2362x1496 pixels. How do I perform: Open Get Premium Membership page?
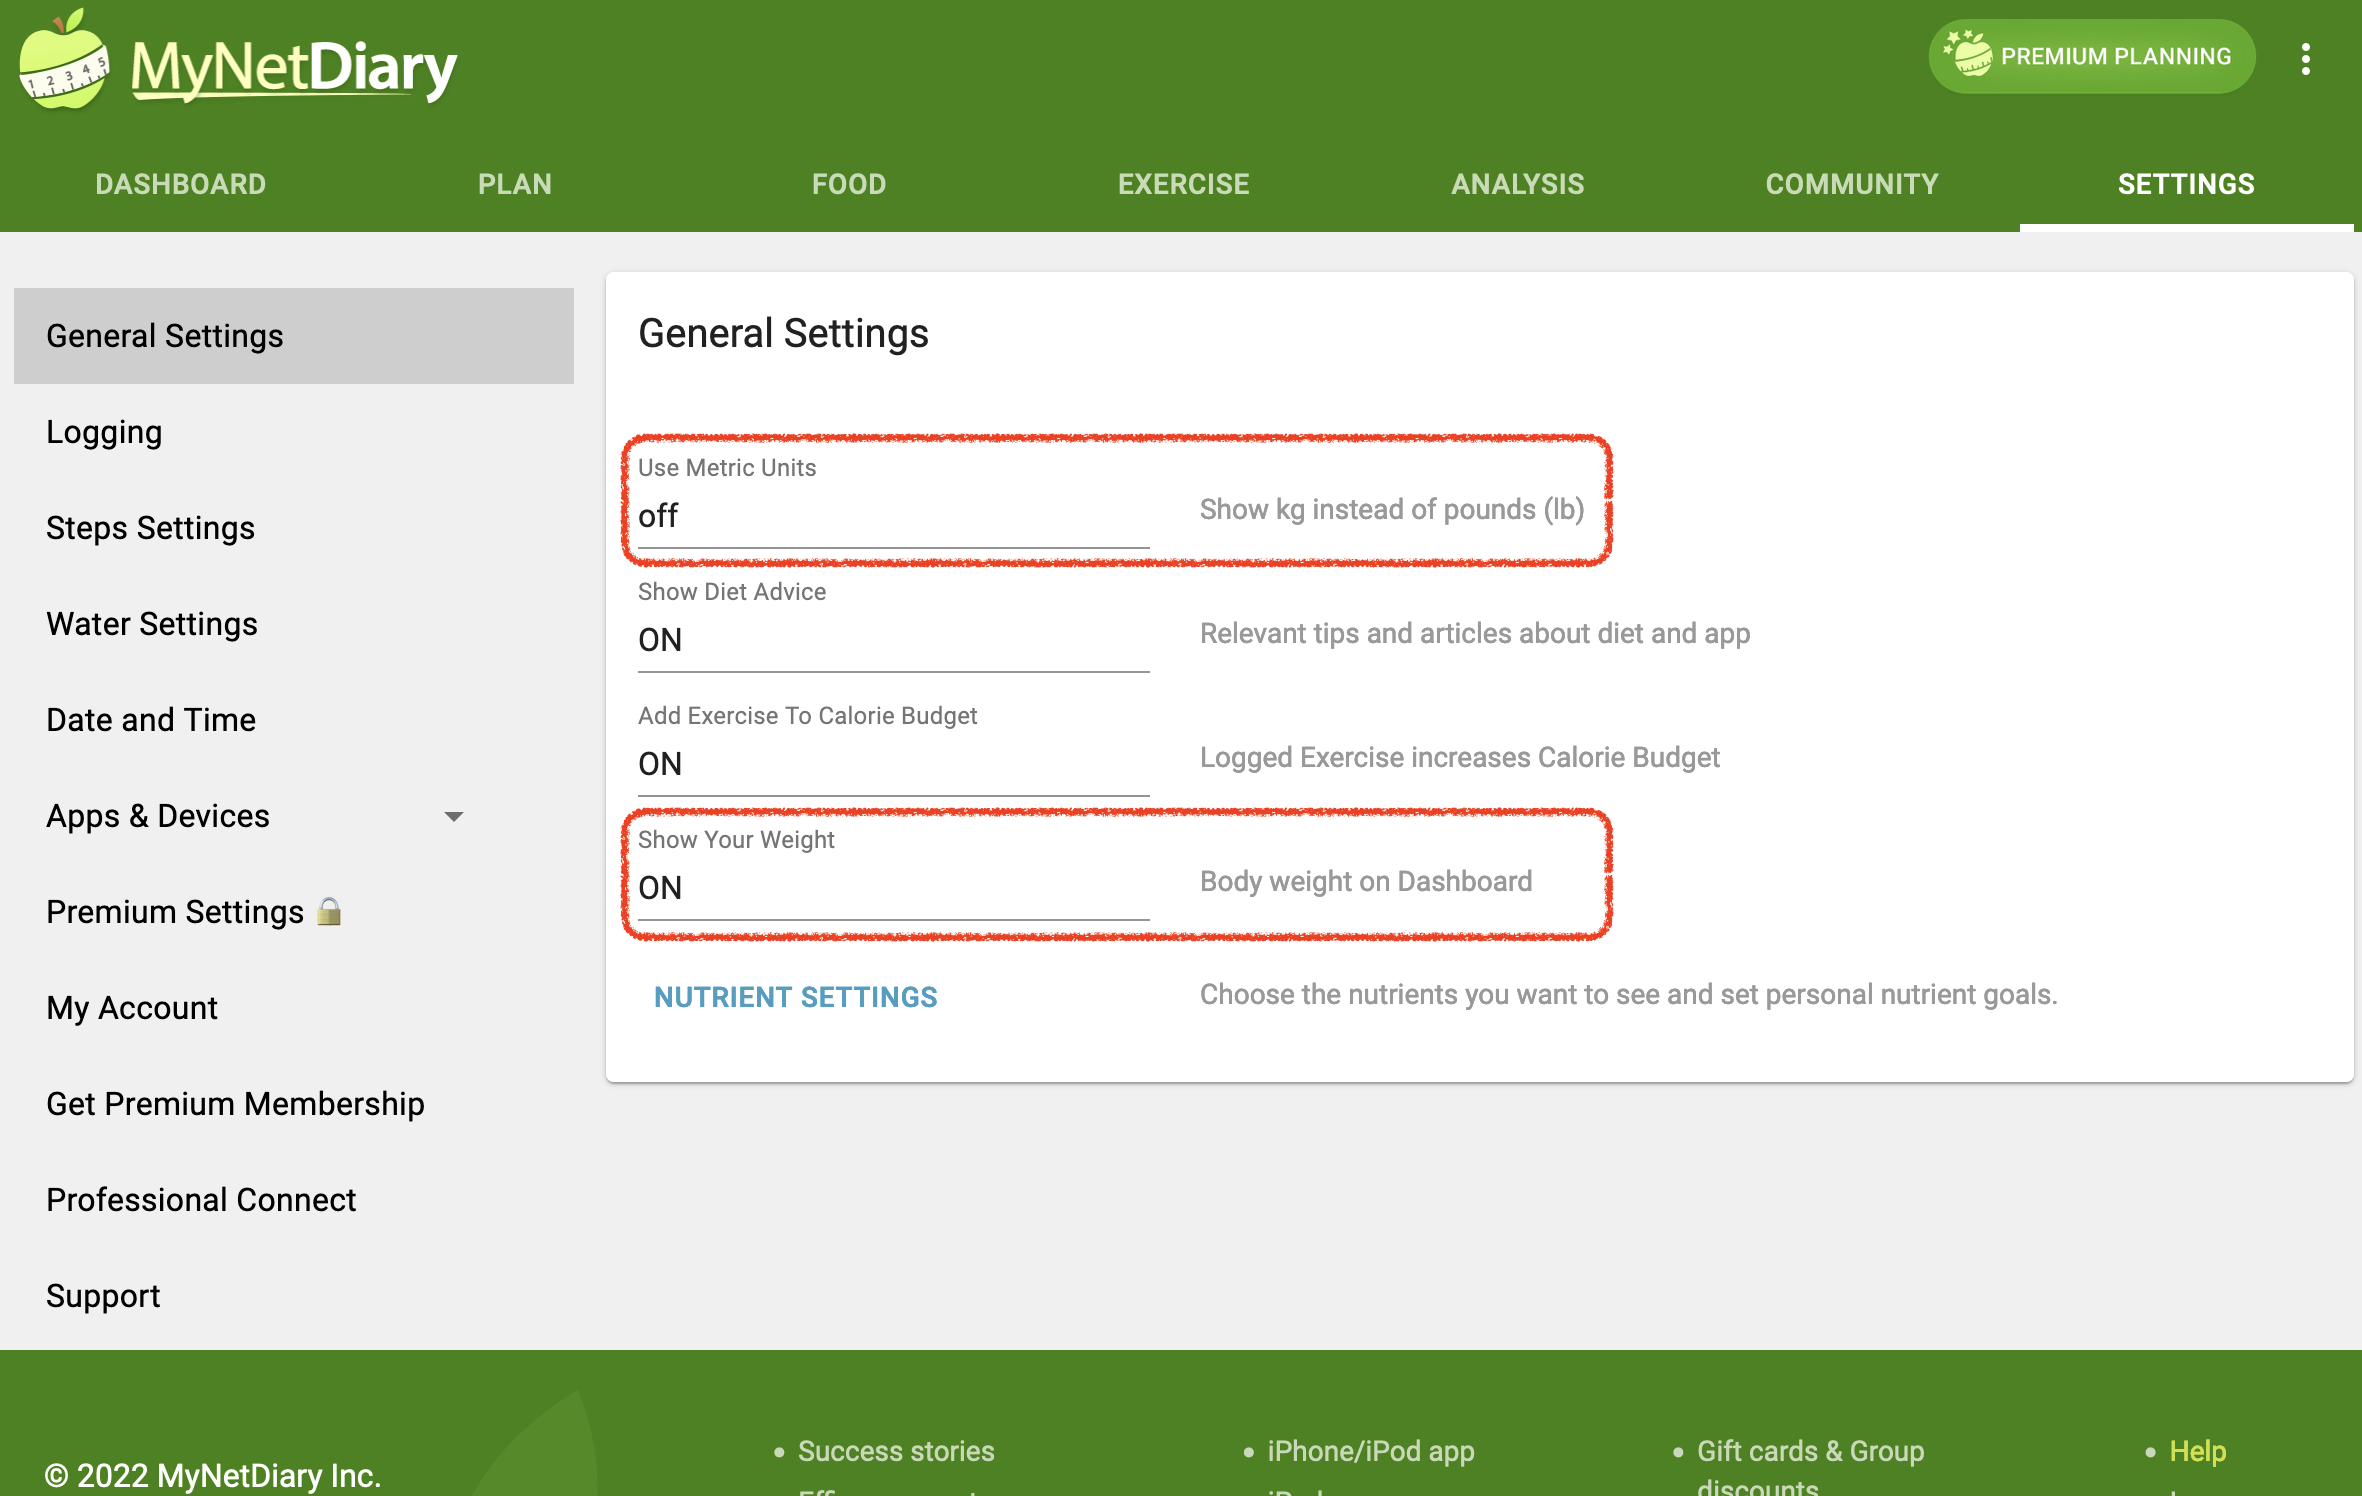pyautogui.click(x=294, y=1104)
